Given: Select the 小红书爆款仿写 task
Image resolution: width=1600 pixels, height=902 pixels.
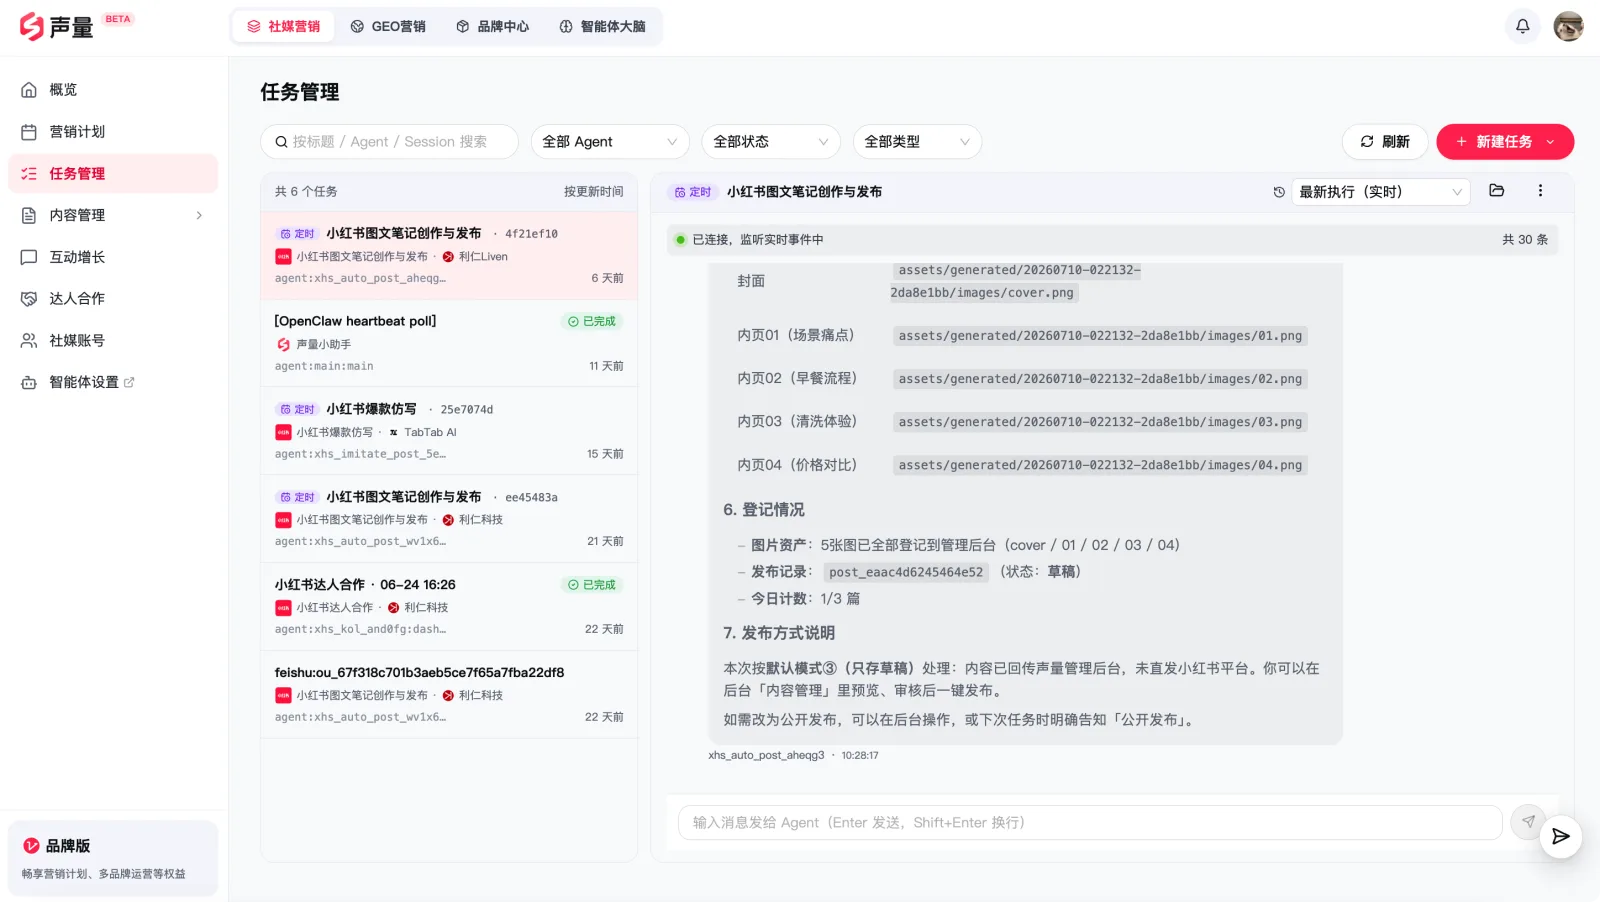Looking at the screenshot, I should click(449, 432).
